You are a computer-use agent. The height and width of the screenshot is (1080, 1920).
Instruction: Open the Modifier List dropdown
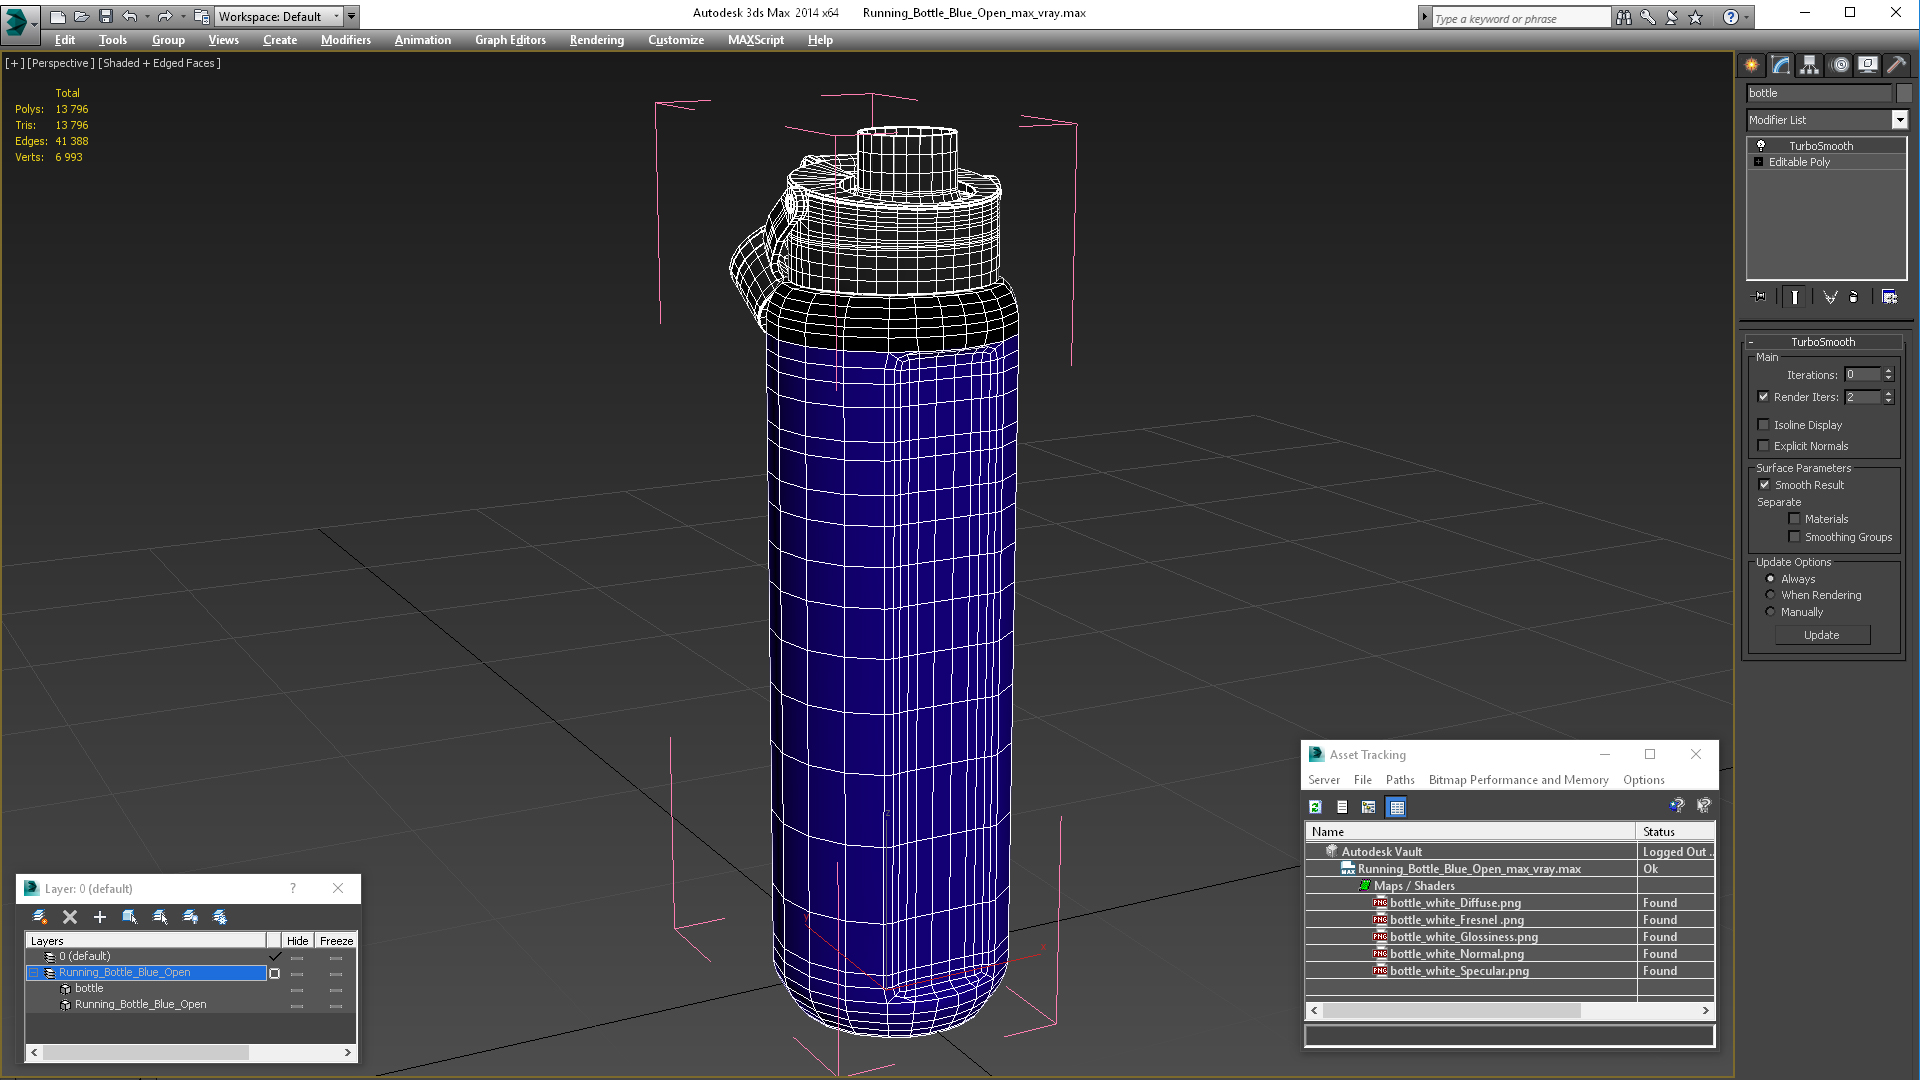click(1900, 120)
